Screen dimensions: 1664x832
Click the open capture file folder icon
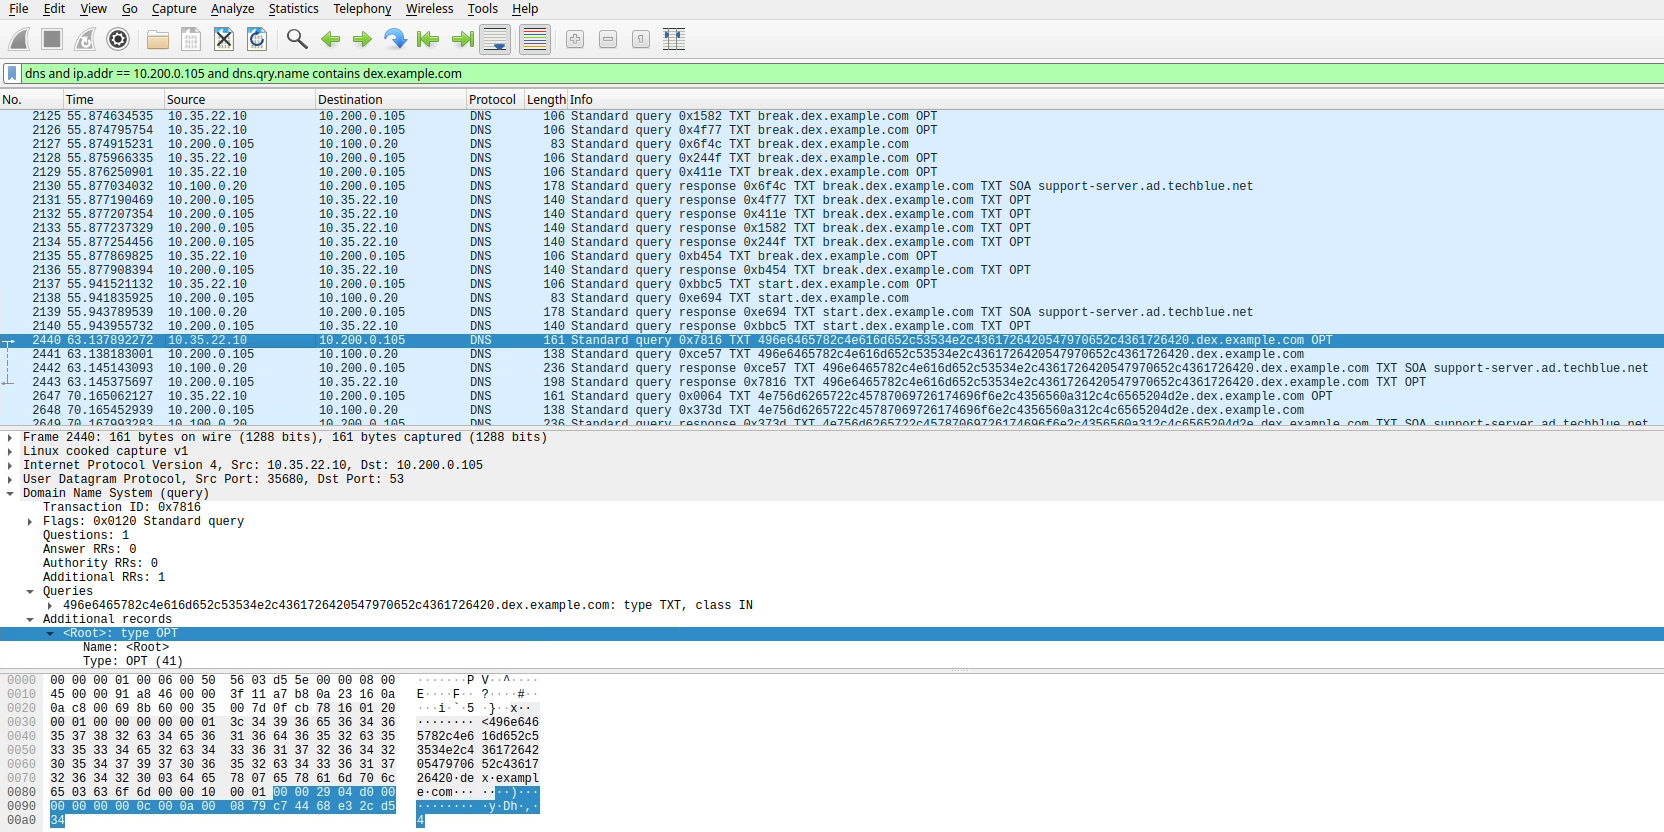click(x=157, y=39)
